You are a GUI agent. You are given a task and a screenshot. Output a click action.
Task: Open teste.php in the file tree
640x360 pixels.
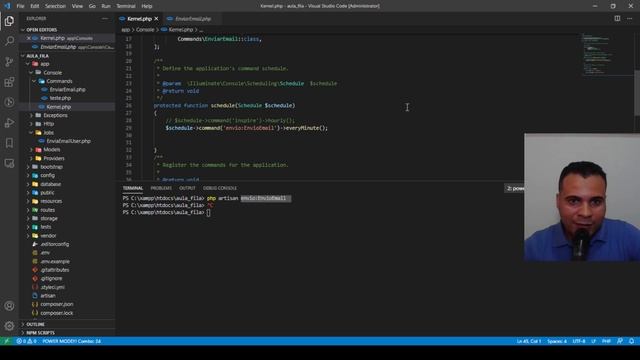(60, 98)
